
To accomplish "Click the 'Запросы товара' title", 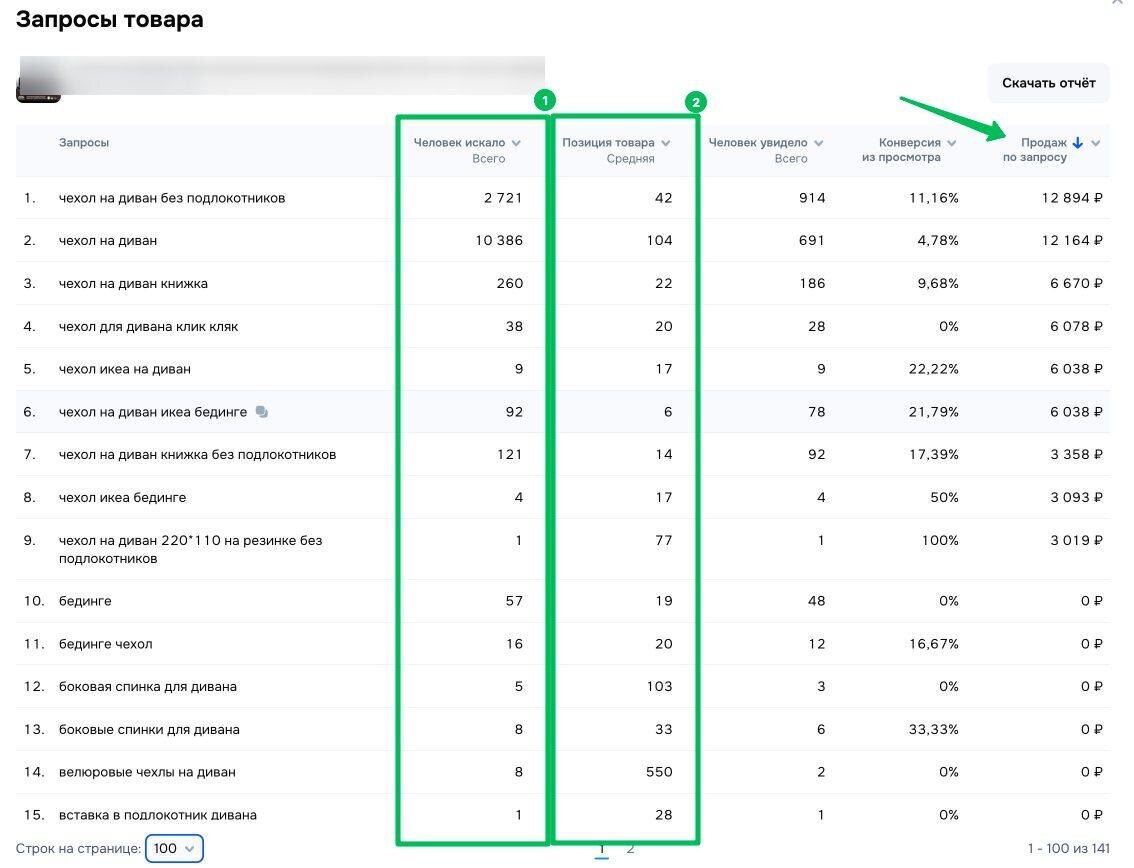I will pyautogui.click(x=109, y=20).
